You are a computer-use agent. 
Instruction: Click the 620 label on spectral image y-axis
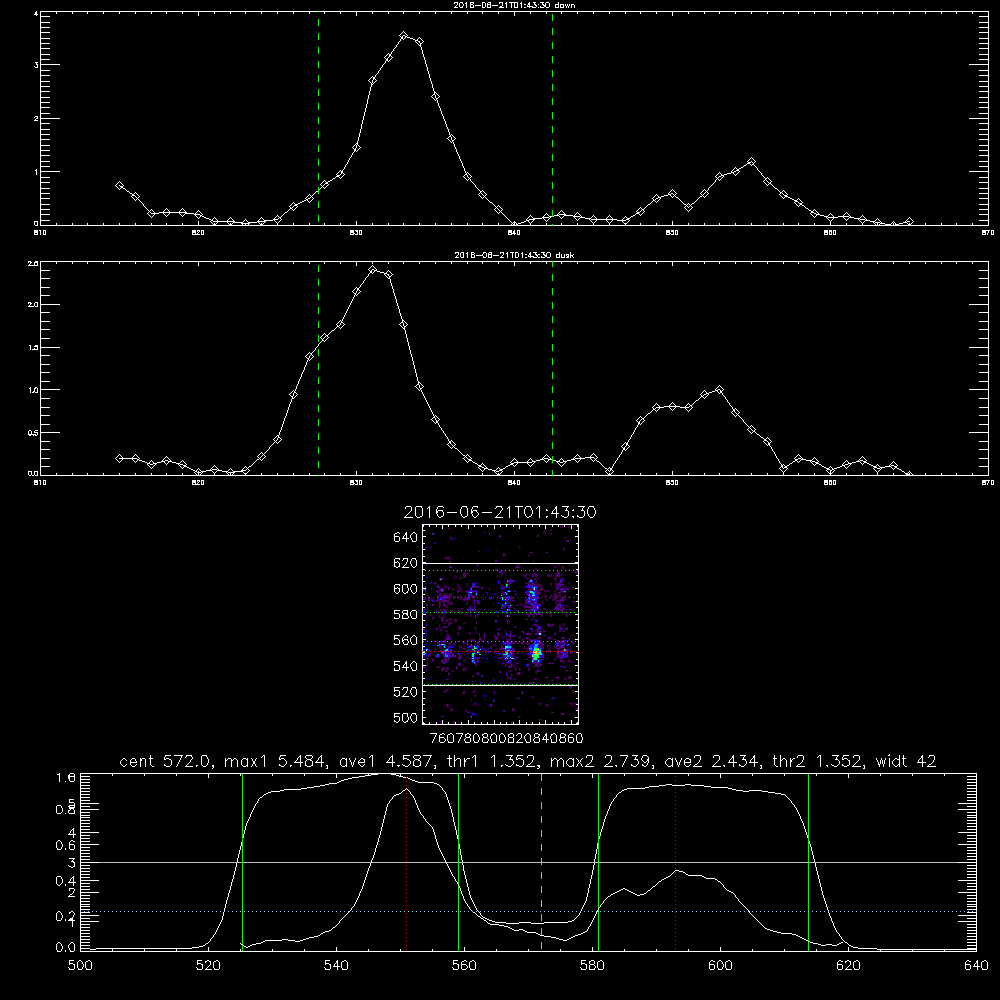[x=406, y=563]
